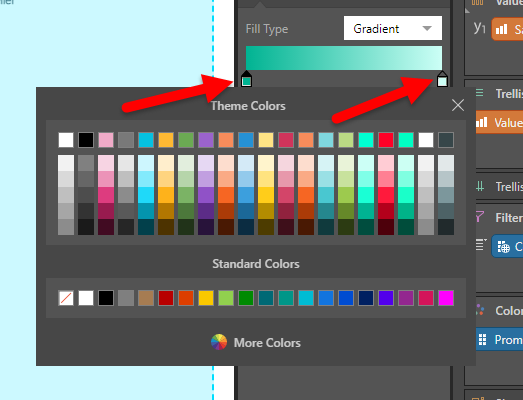
Task: Pick the black theme color swatch
Action: point(86,140)
